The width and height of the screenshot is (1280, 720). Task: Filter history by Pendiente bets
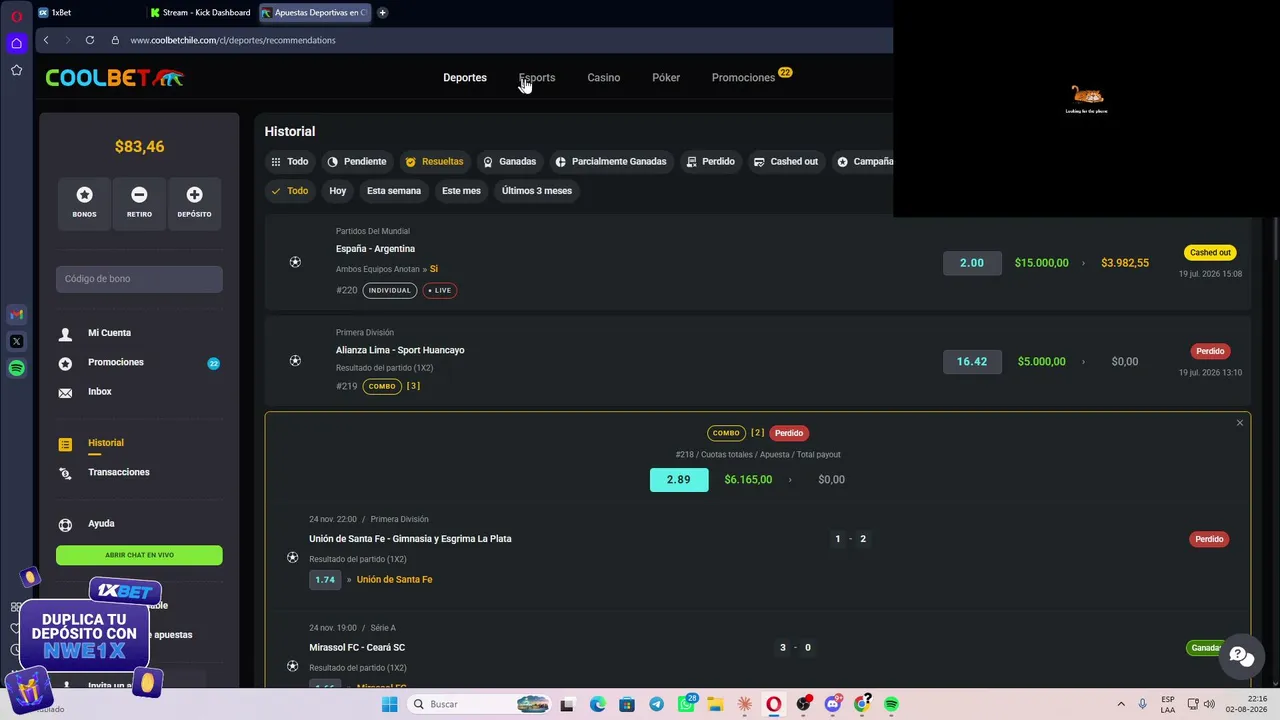click(x=357, y=161)
